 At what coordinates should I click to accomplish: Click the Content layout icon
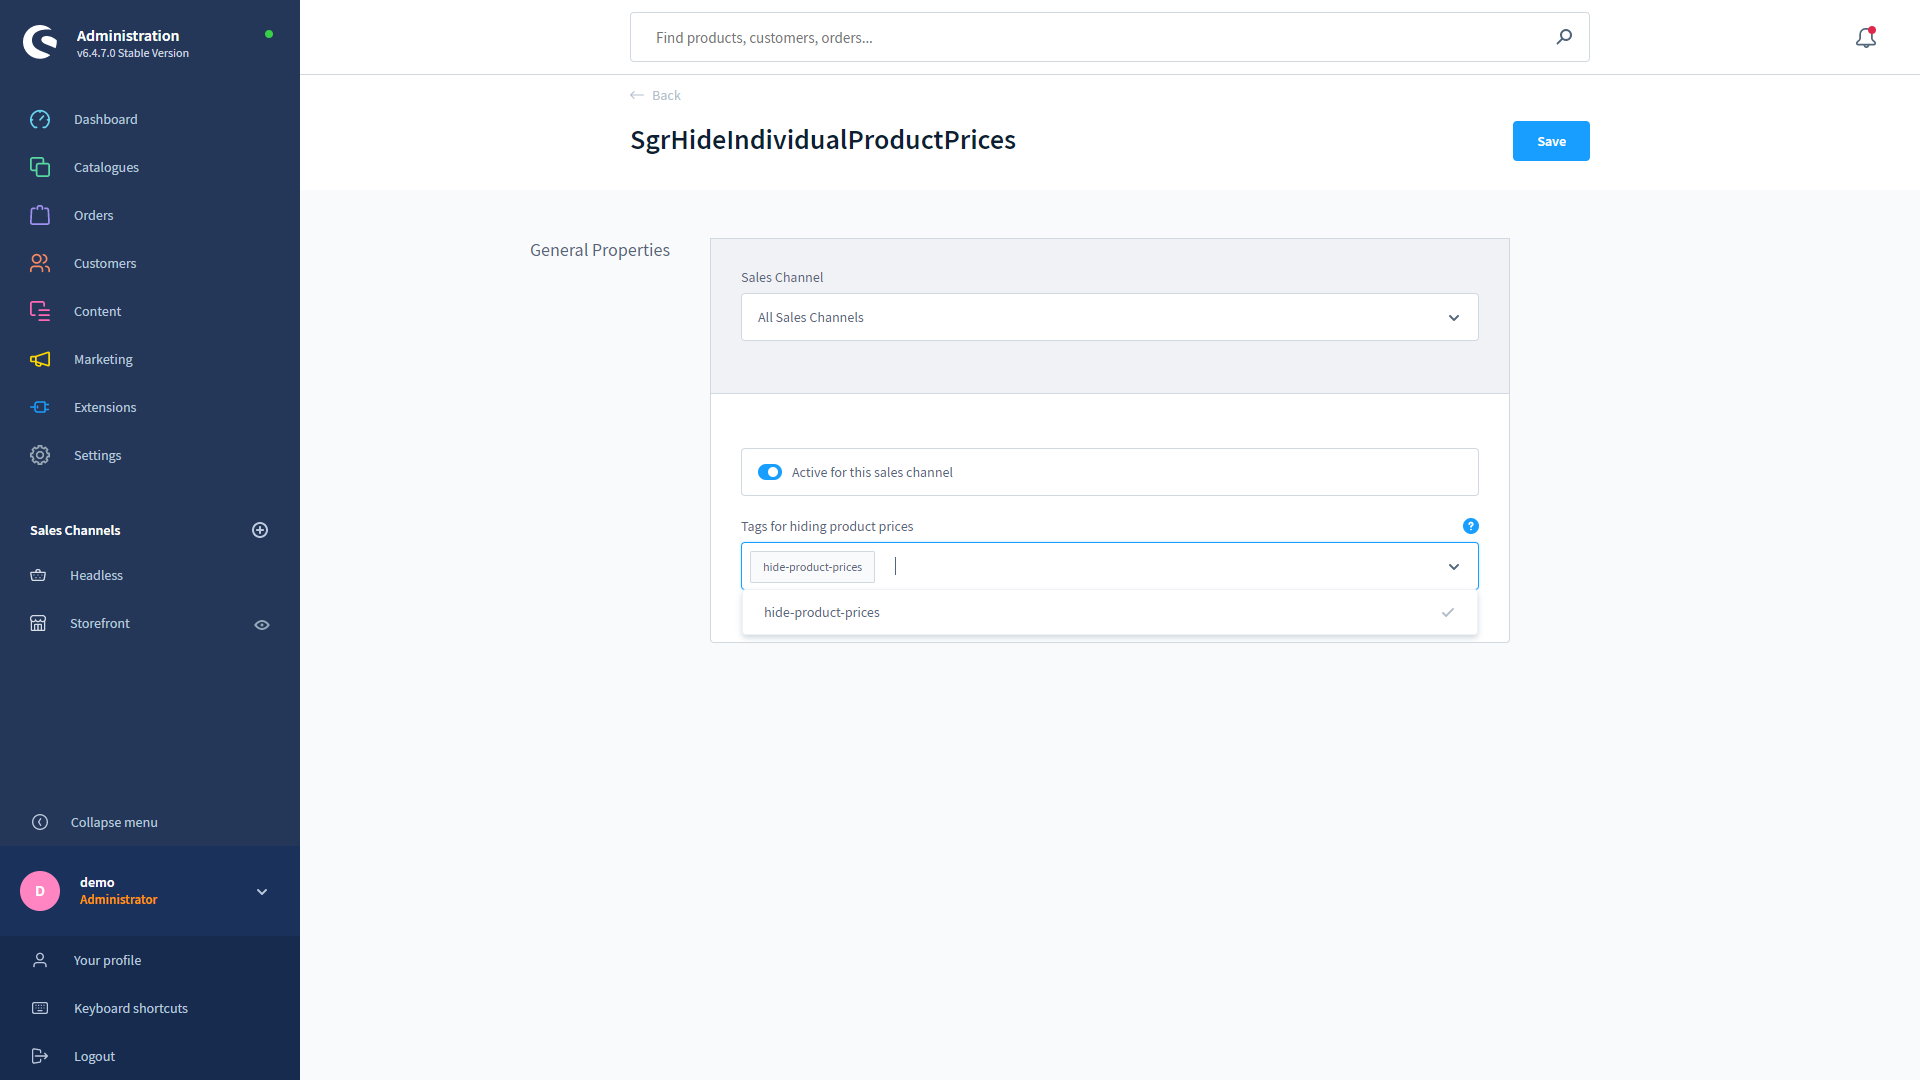pos(40,311)
